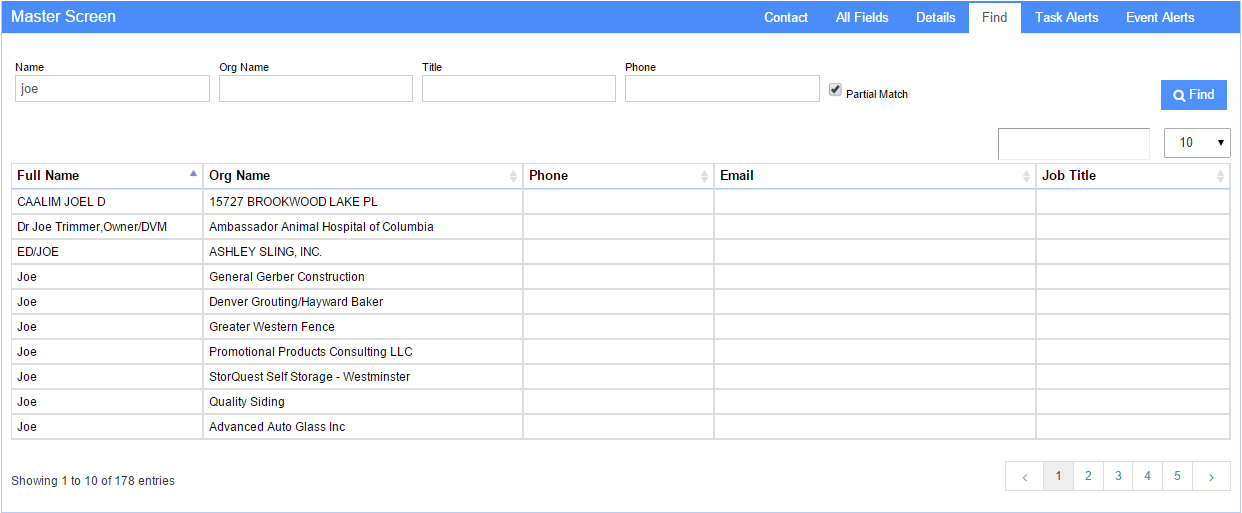Focus the table filter box above results
The image size is (1242, 513).
pyautogui.click(x=1073, y=143)
